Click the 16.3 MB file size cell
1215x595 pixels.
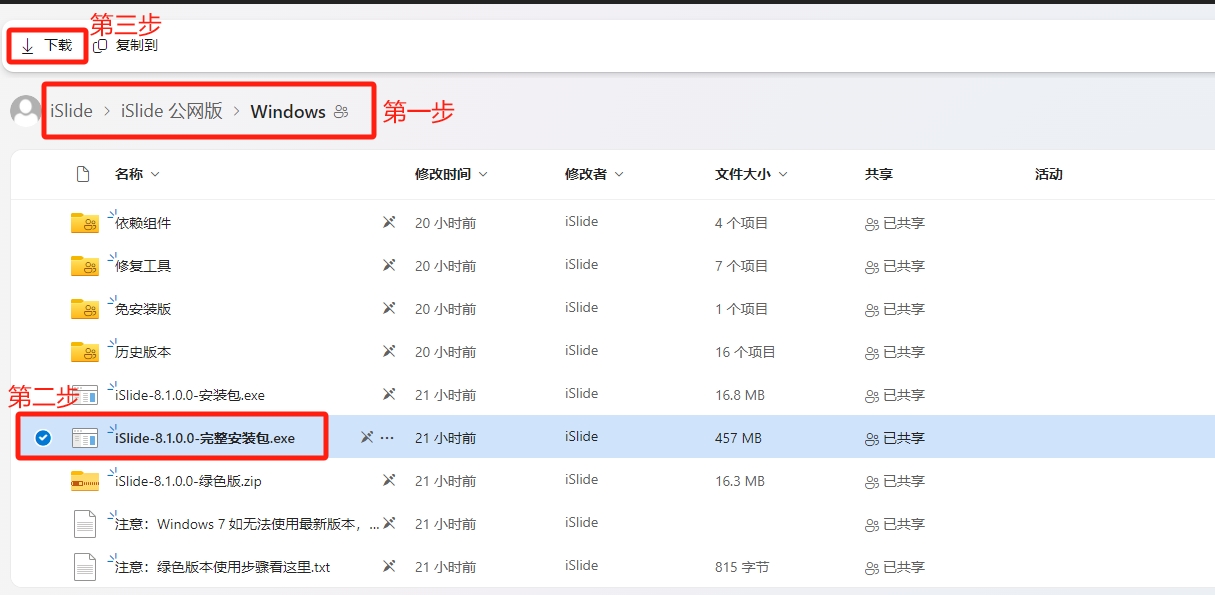point(740,481)
